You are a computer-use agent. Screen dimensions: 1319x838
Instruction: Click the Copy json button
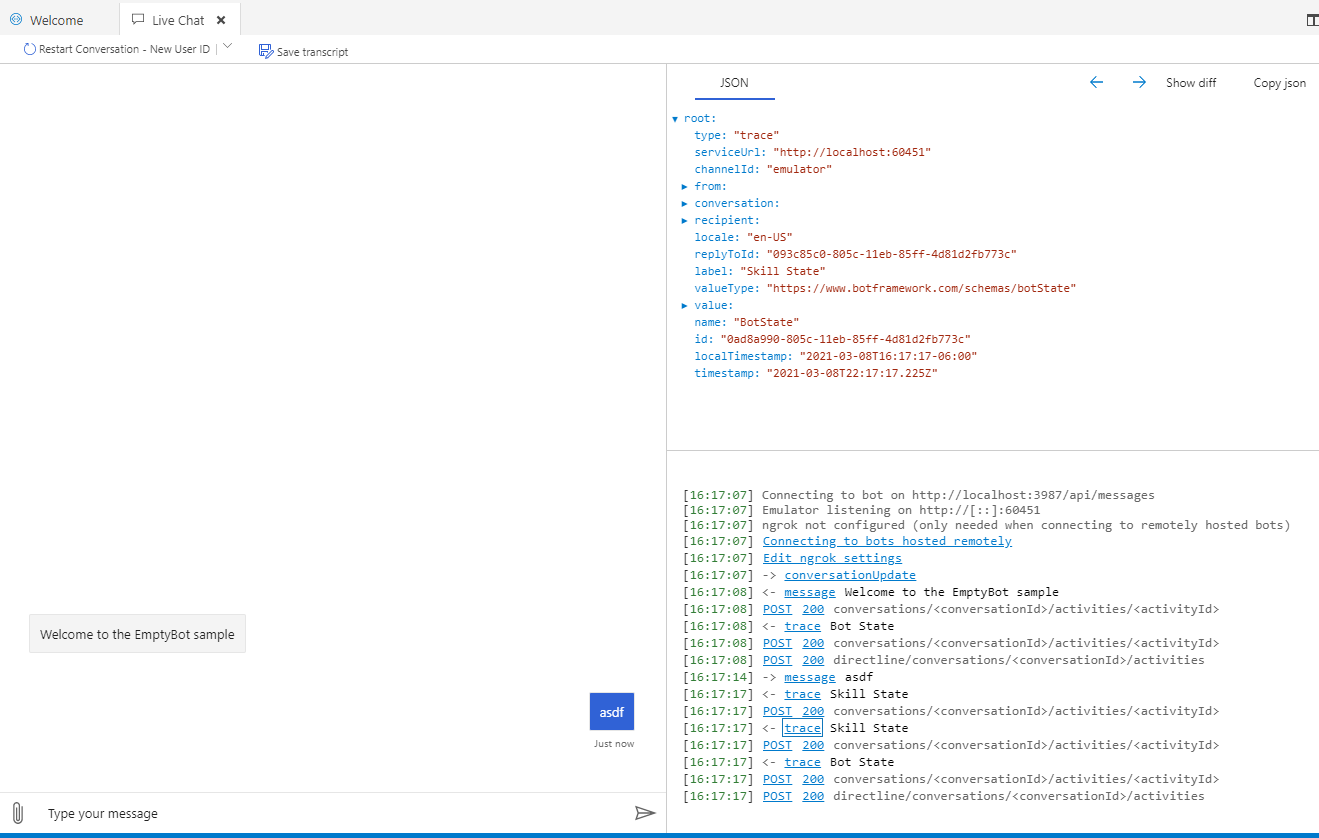[x=1279, y=83]
